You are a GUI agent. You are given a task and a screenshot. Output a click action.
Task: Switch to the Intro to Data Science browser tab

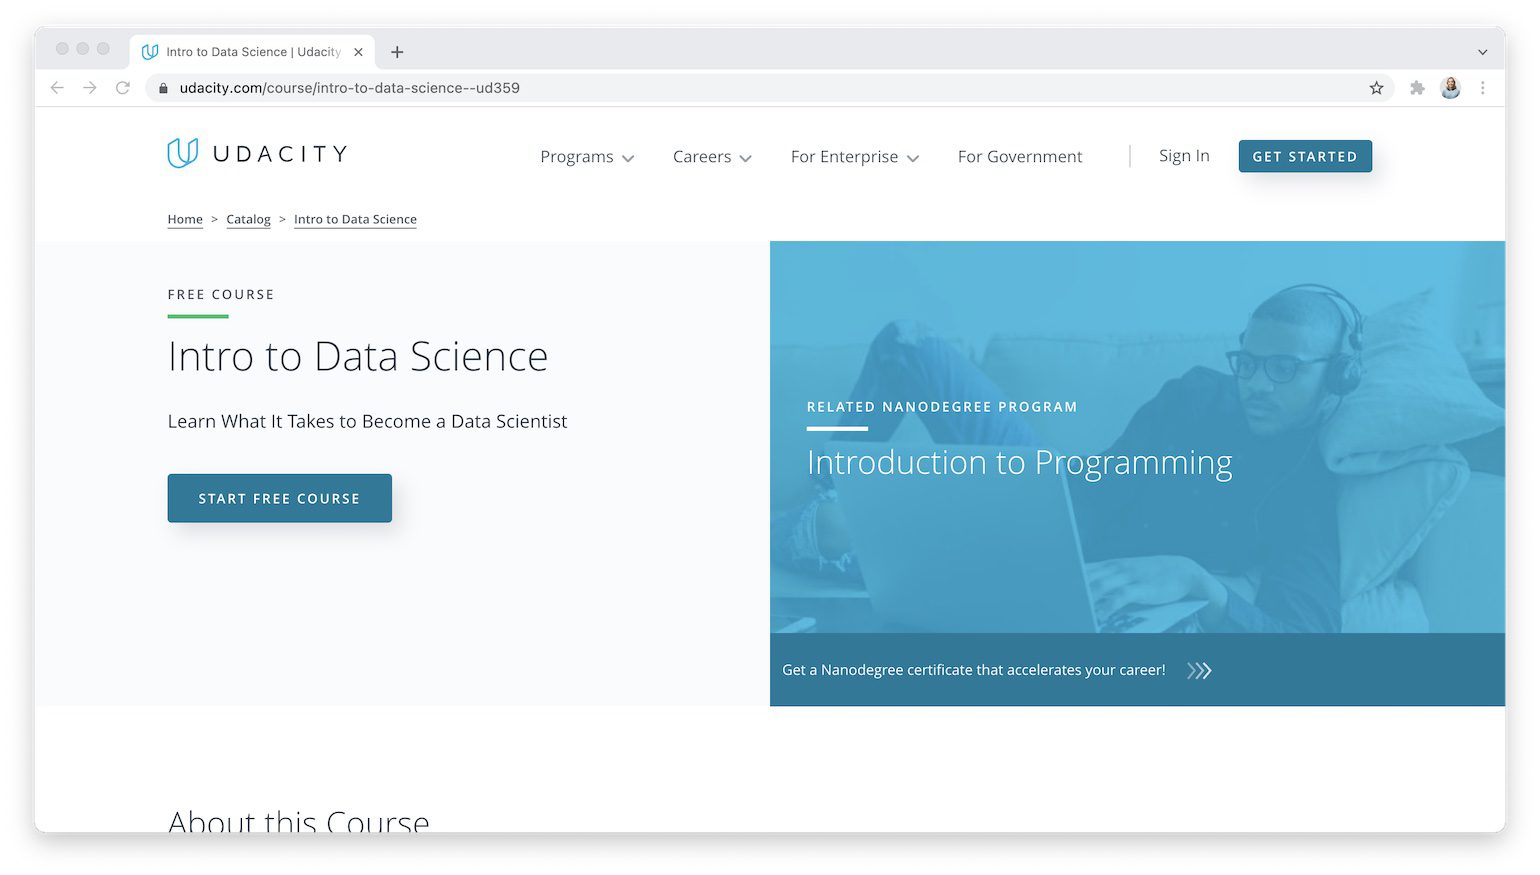250,51
